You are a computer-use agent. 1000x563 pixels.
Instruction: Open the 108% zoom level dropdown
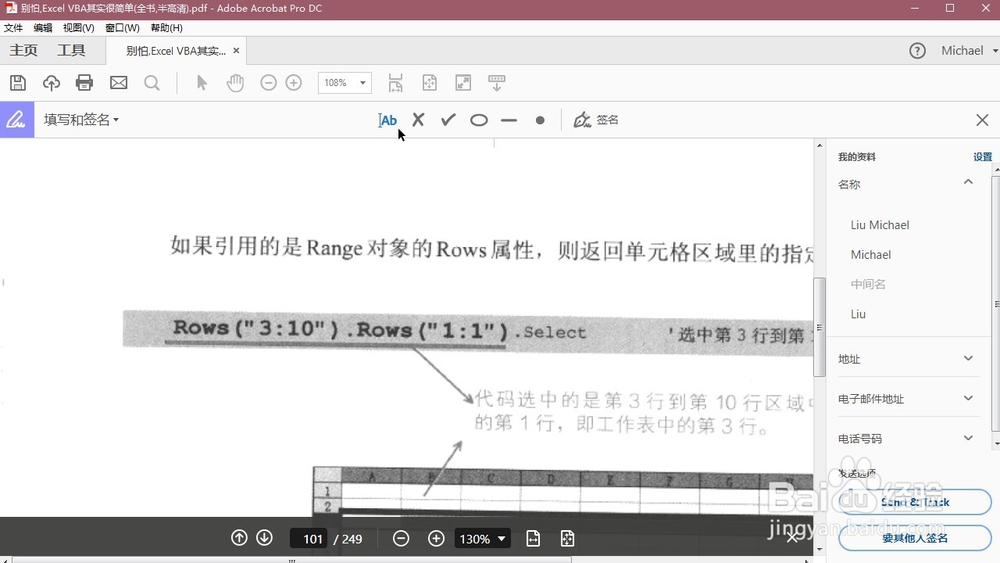point(345,83)
